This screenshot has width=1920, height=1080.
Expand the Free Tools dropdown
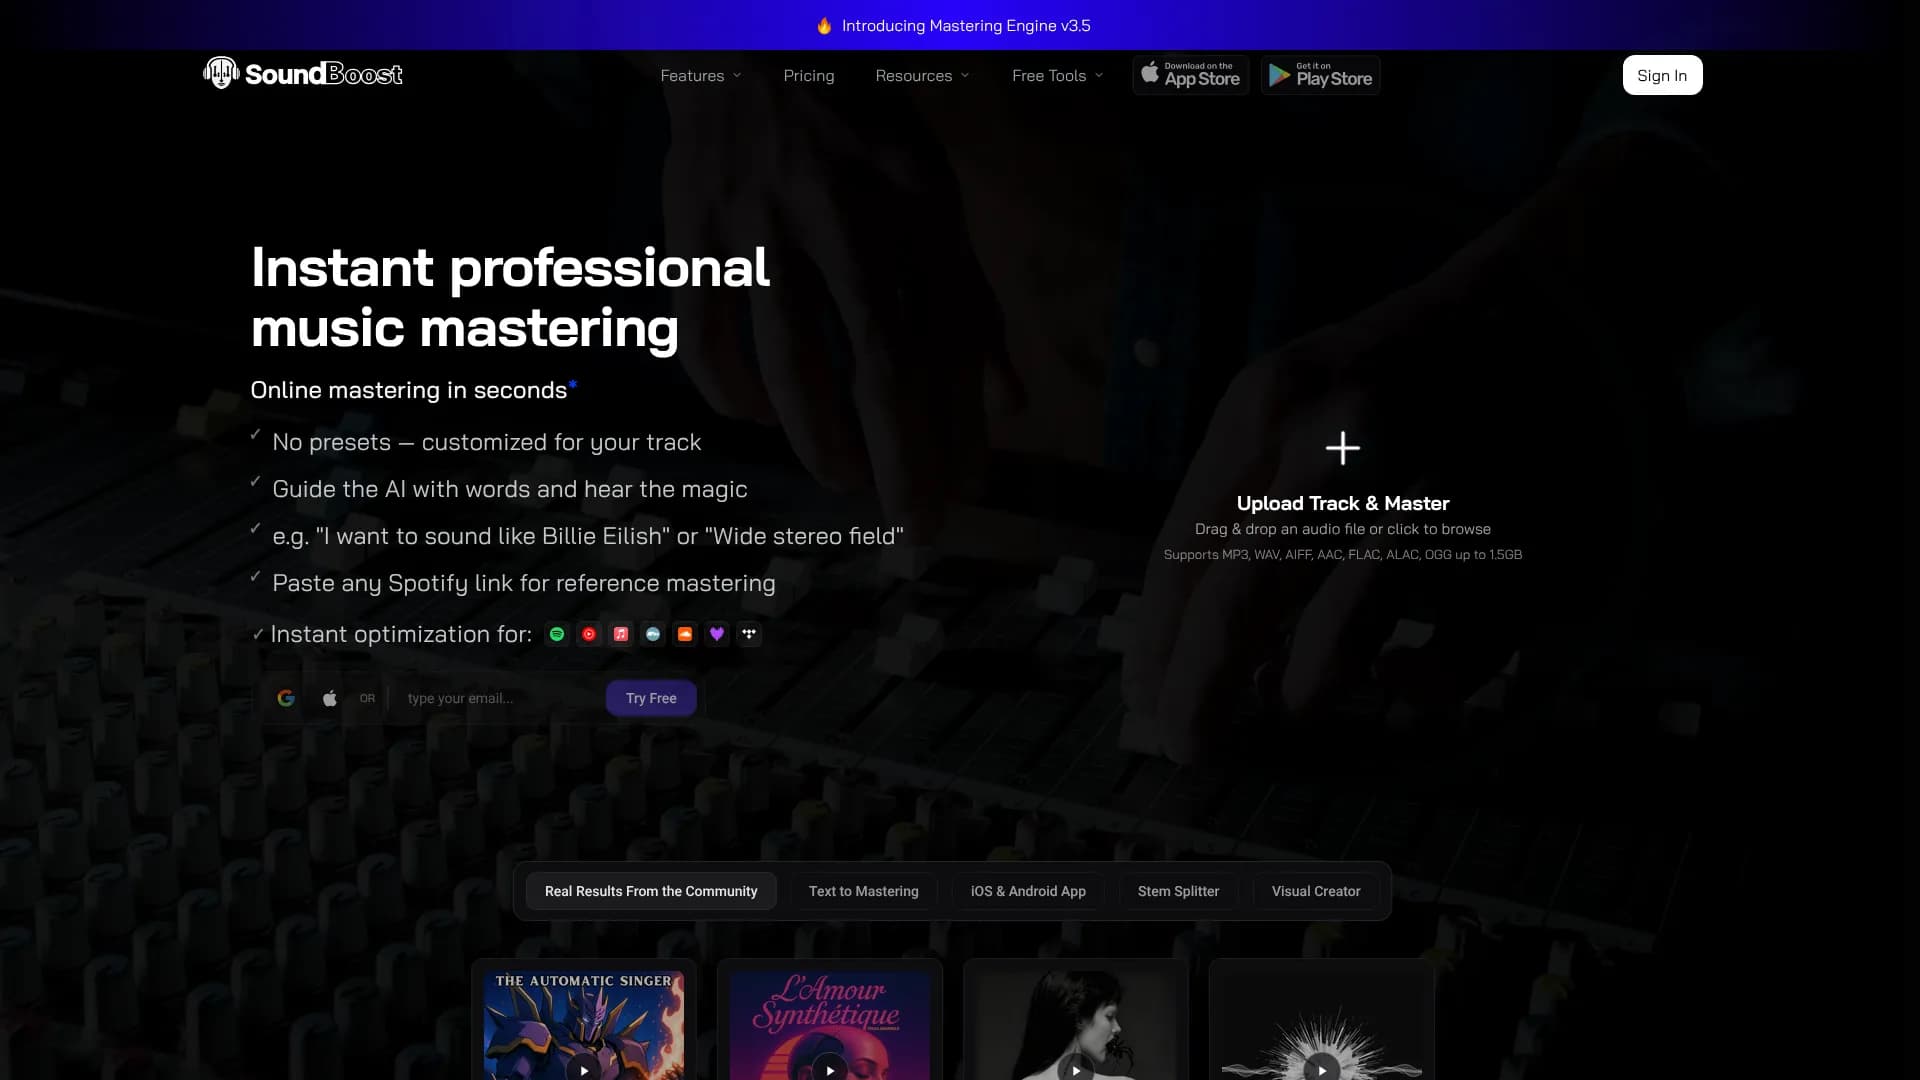[1056, 75]
